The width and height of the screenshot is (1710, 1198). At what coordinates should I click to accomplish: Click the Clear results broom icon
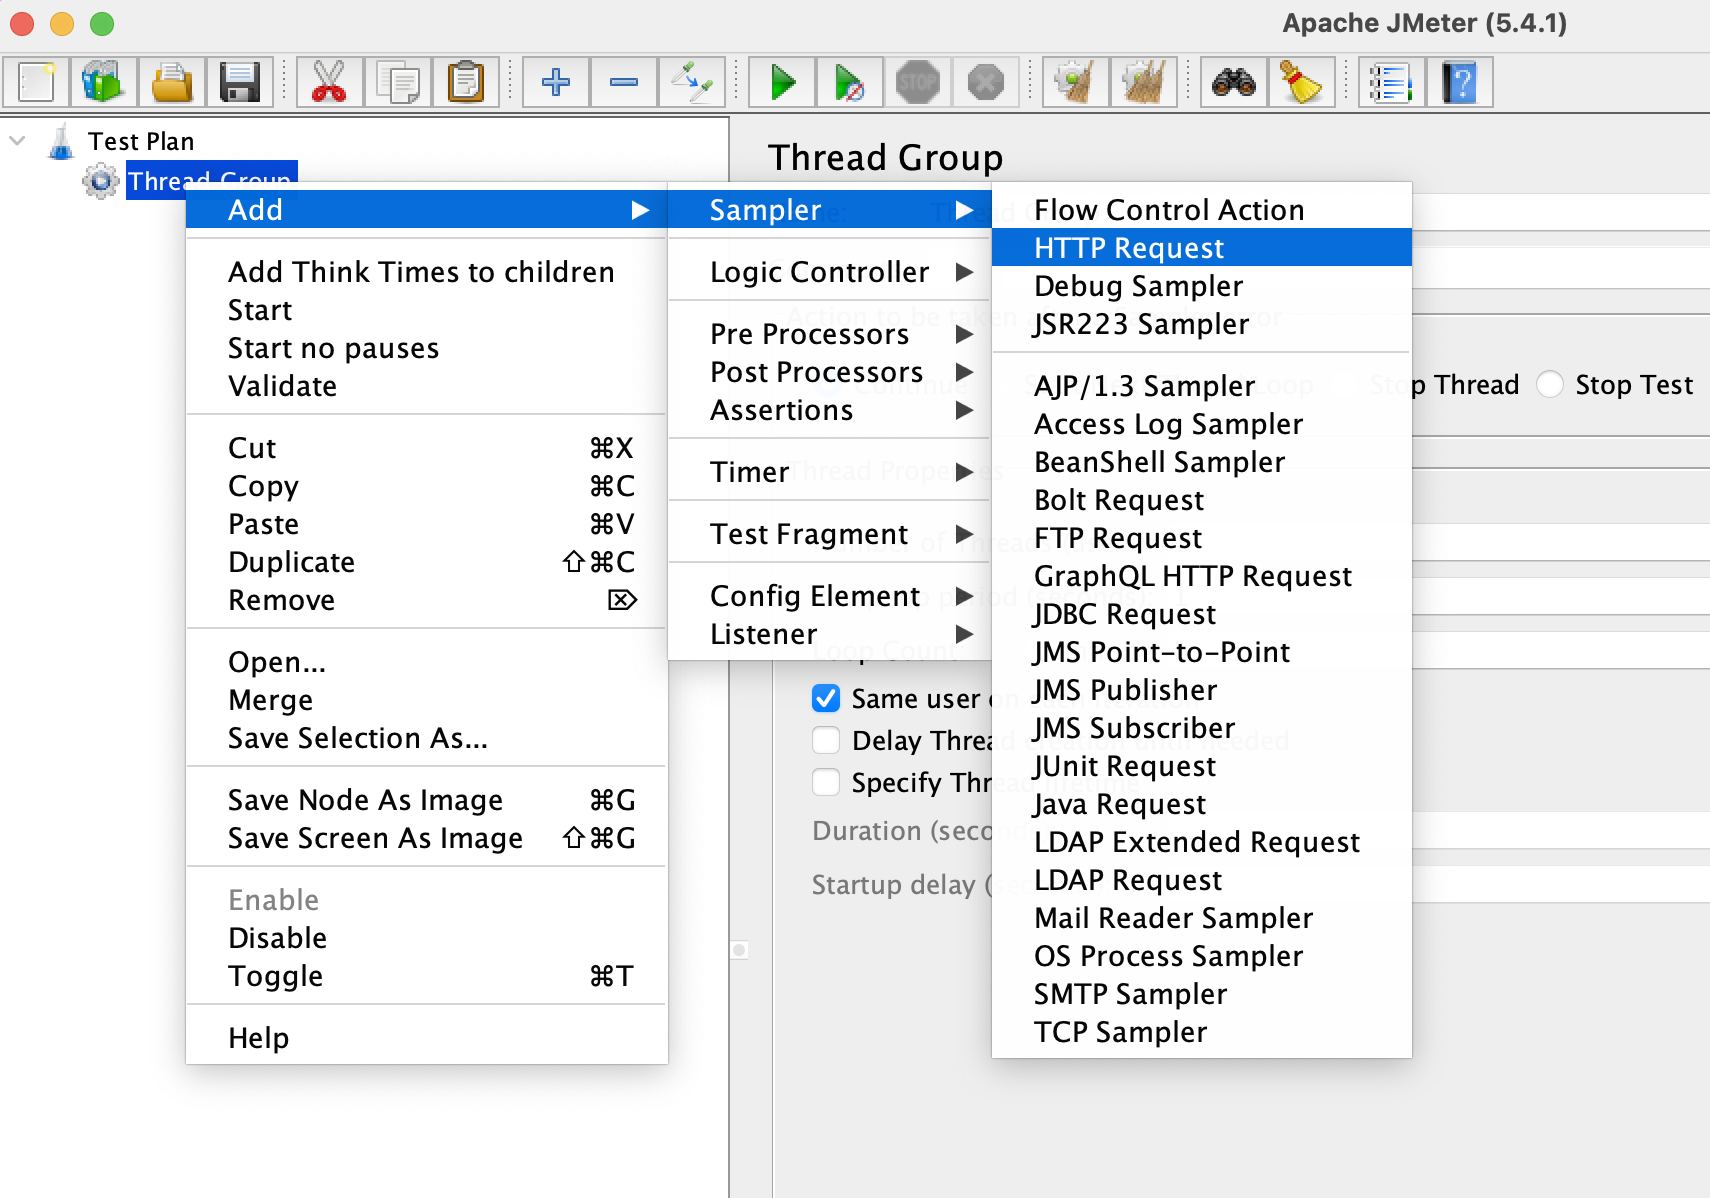1075,82
